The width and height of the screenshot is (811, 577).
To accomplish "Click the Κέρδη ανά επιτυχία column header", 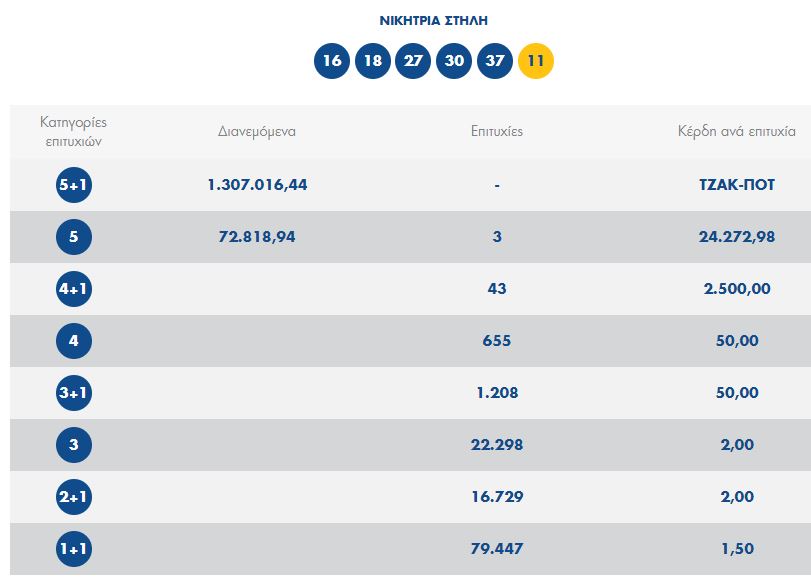I will pyautogui.click(x=737, y=132).
